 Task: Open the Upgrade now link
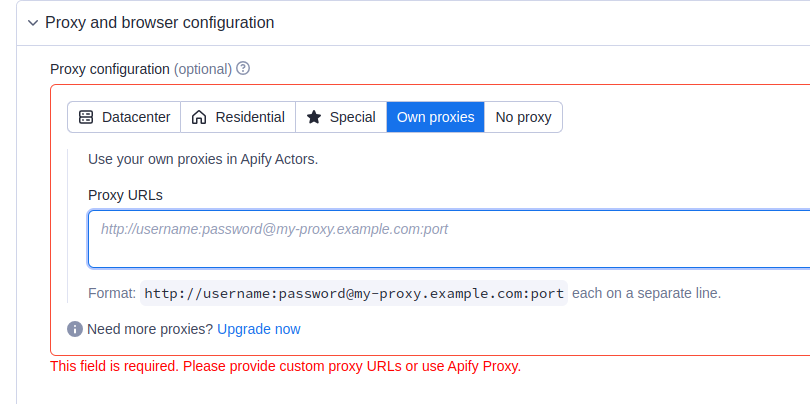(x=258, y=329)
